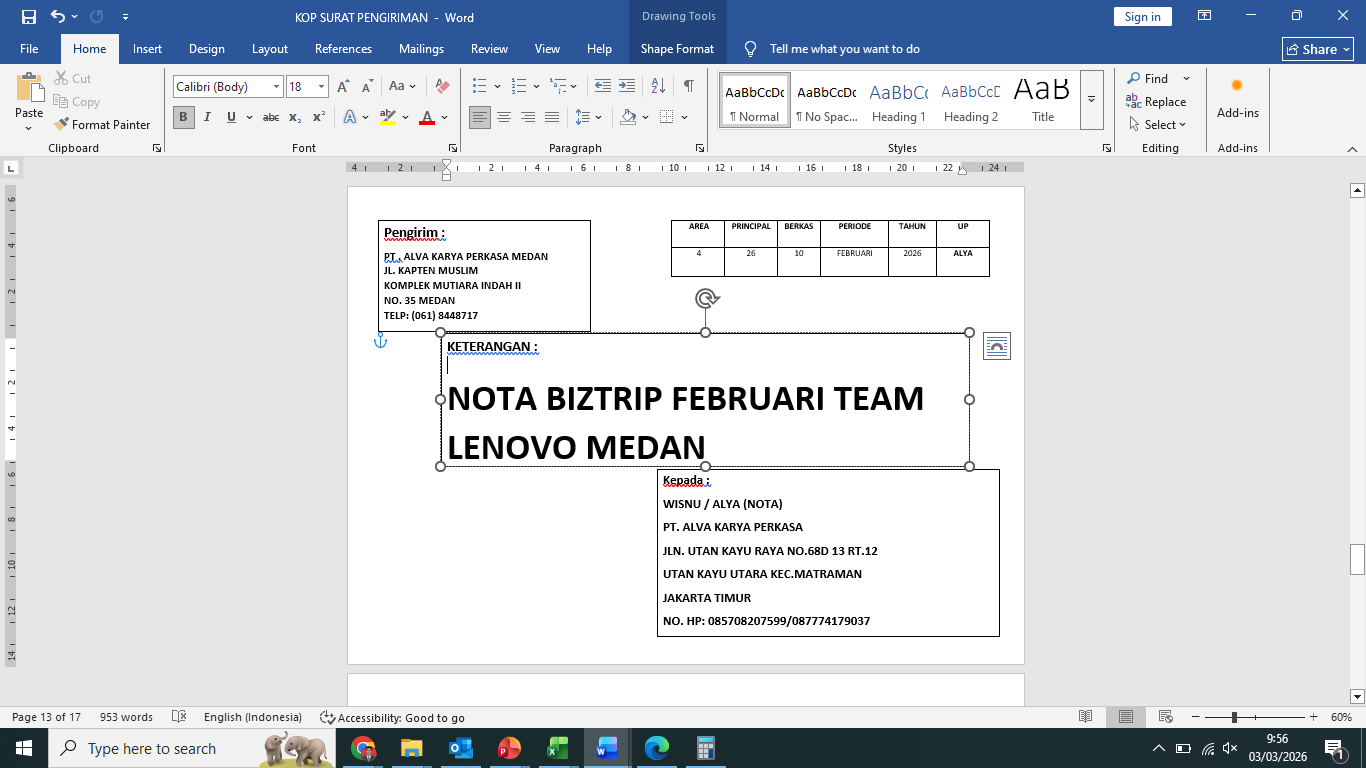The height and width of the screenshot is (768, 1366).
Task: Apply the Heading 1 style
Action: (x=897, y=99)
